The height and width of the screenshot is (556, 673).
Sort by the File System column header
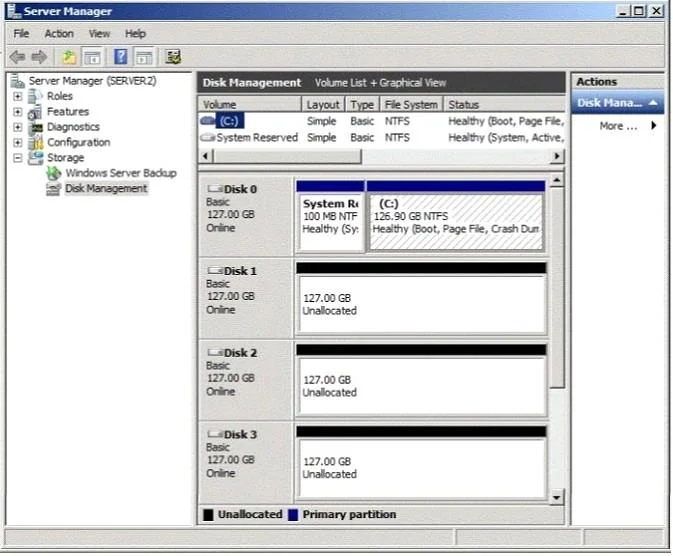click(x=411, y=104)
